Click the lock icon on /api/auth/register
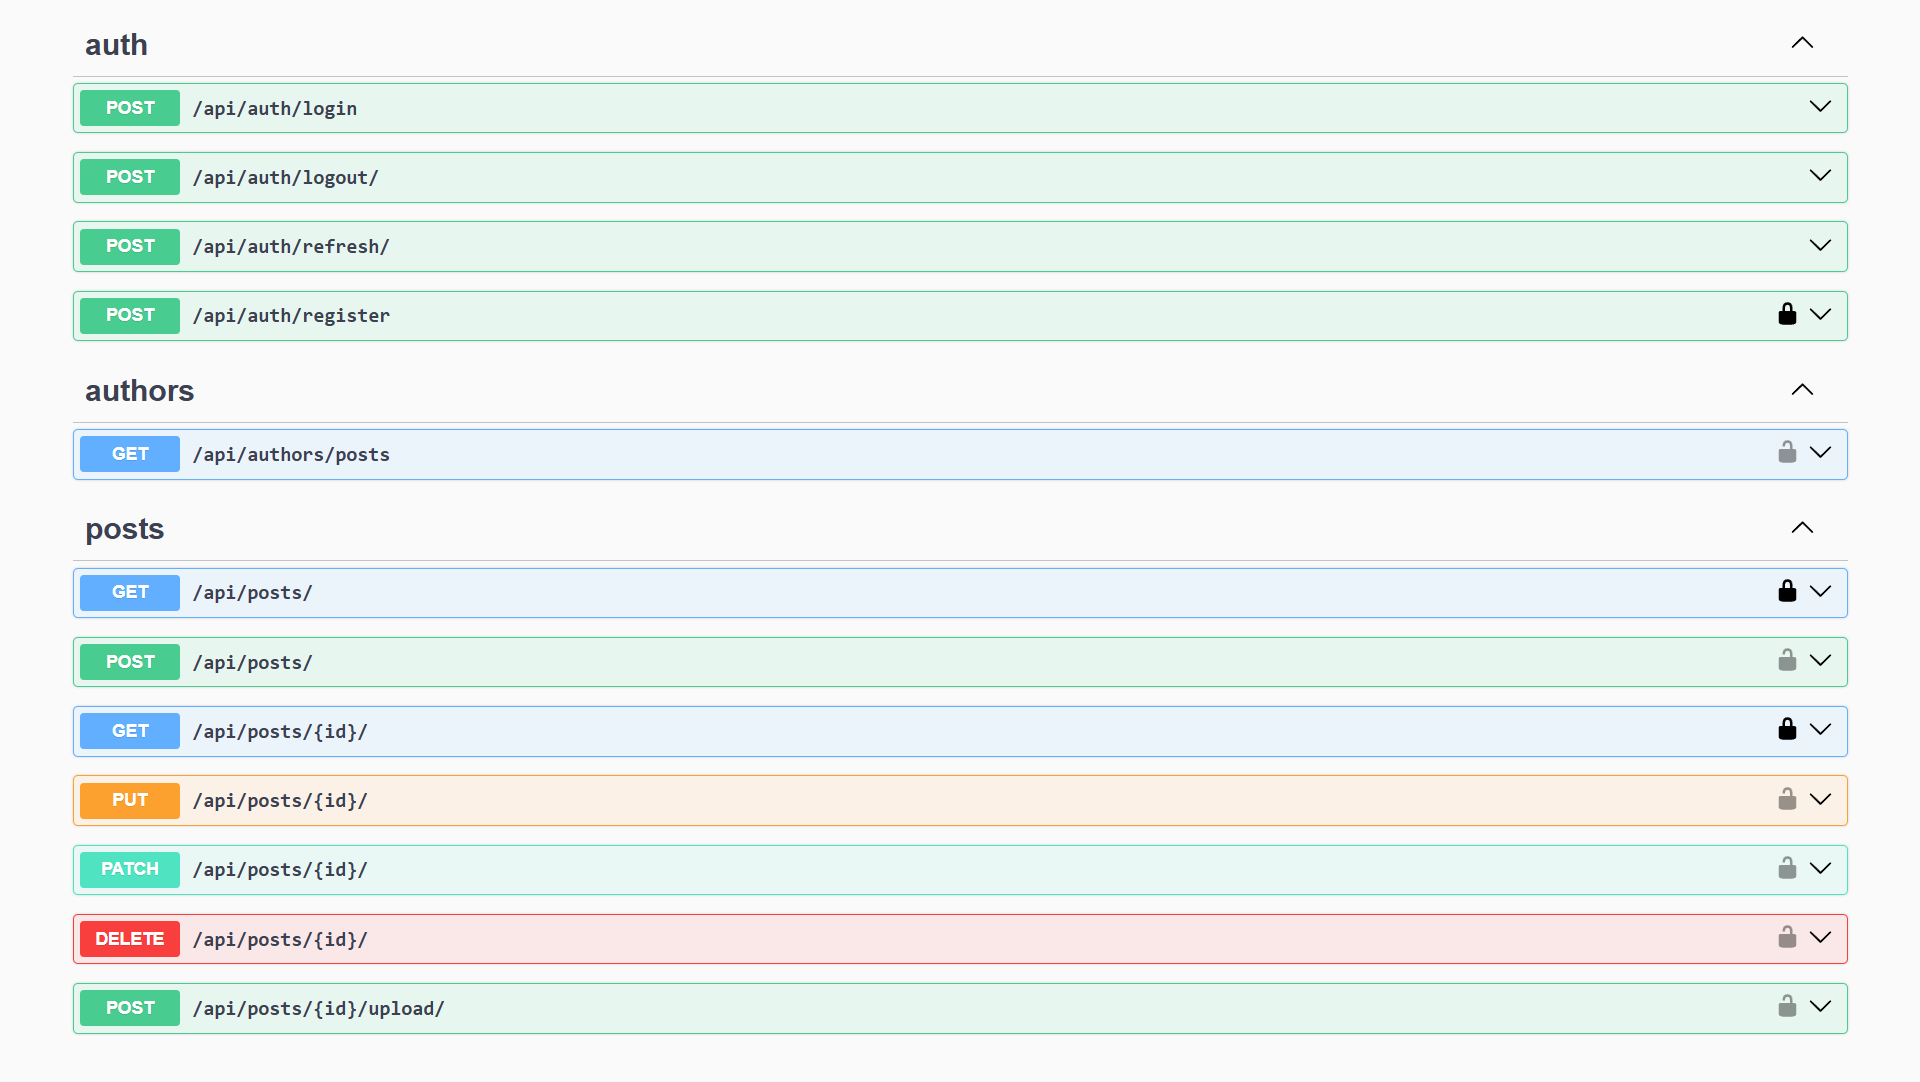 (1787, 313)
